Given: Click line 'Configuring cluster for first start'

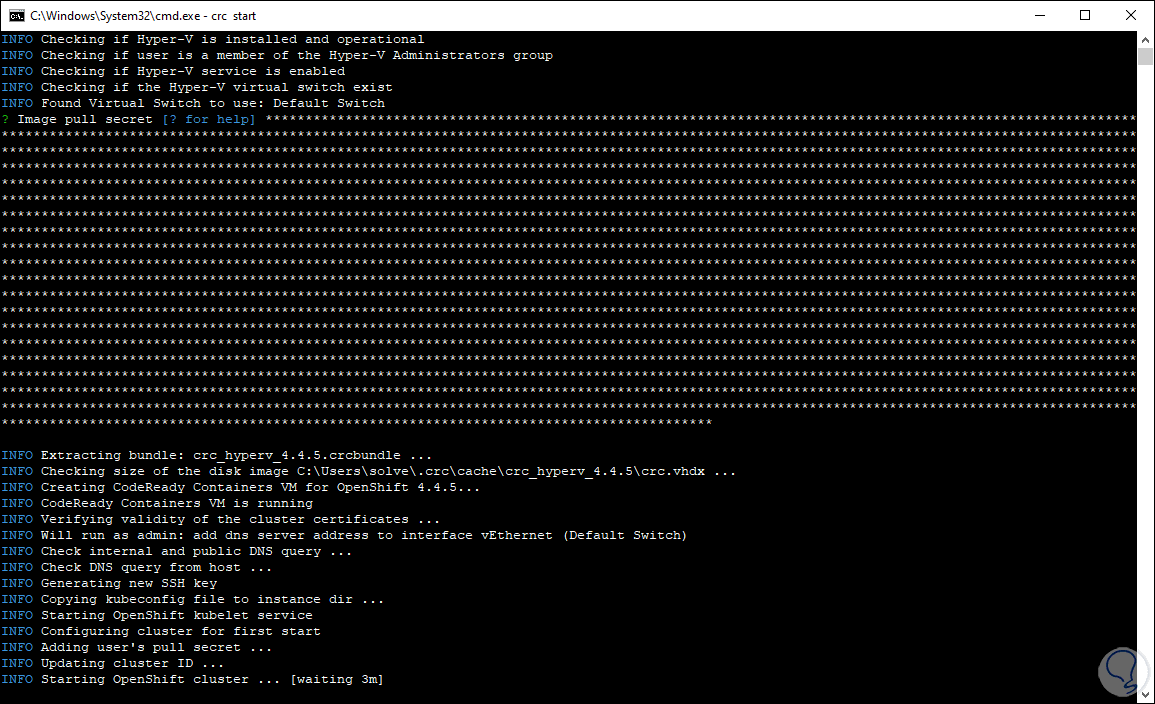Looking at the screenshot, I should pyautogui.click(x=161, y=632).
